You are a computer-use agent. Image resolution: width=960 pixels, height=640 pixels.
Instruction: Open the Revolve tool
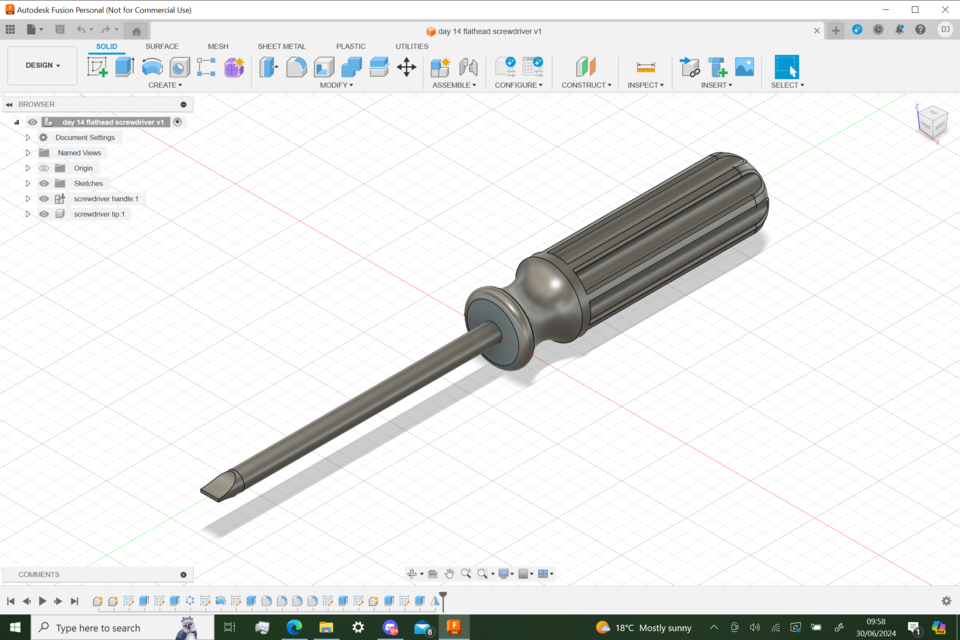coord(150,66)
